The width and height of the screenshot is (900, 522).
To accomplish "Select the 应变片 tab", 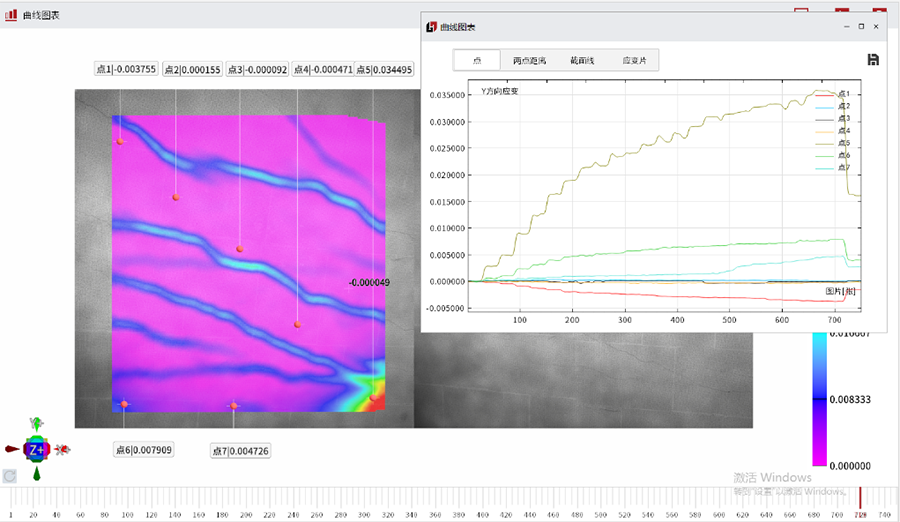I will tap(634, 61).
